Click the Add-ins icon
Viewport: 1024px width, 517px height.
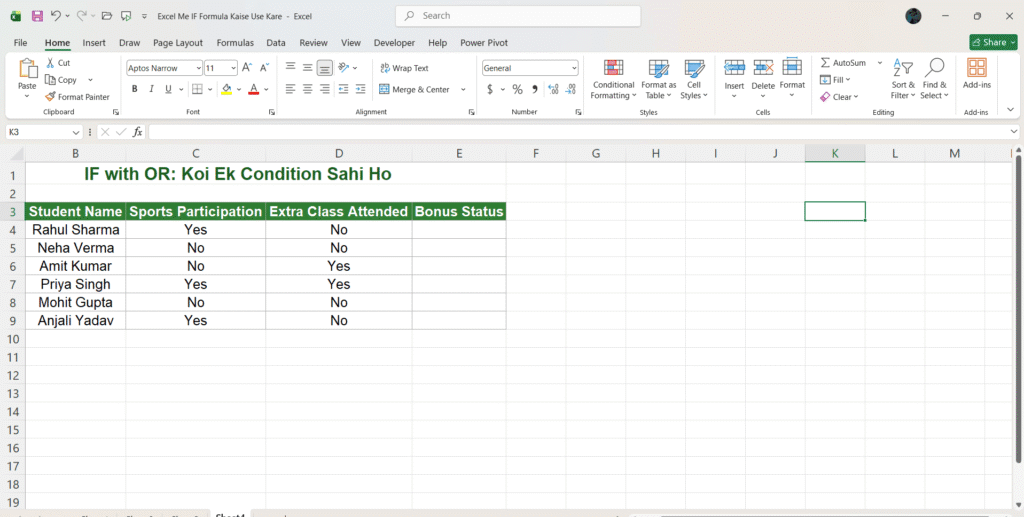[977, 67]
